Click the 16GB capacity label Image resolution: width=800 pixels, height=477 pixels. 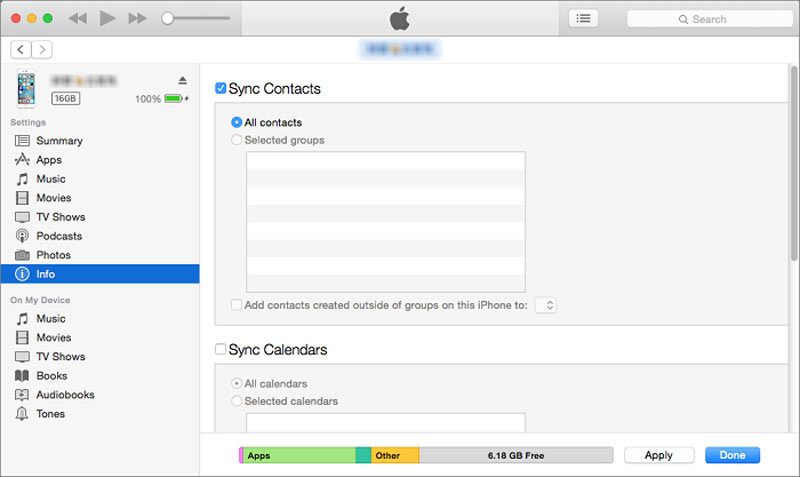(65, 98)
